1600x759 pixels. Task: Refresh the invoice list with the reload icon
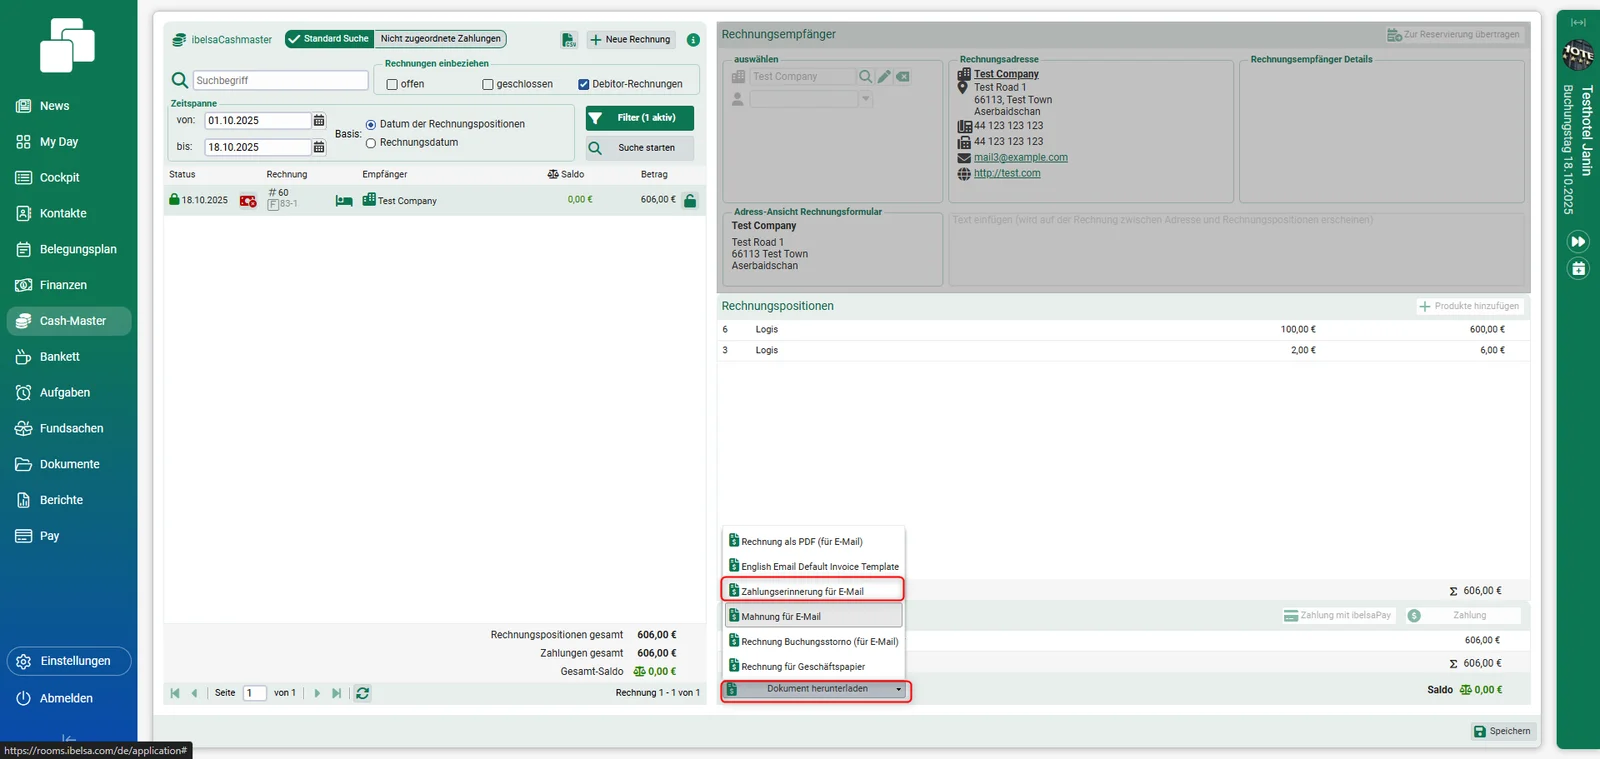point(363,693)
